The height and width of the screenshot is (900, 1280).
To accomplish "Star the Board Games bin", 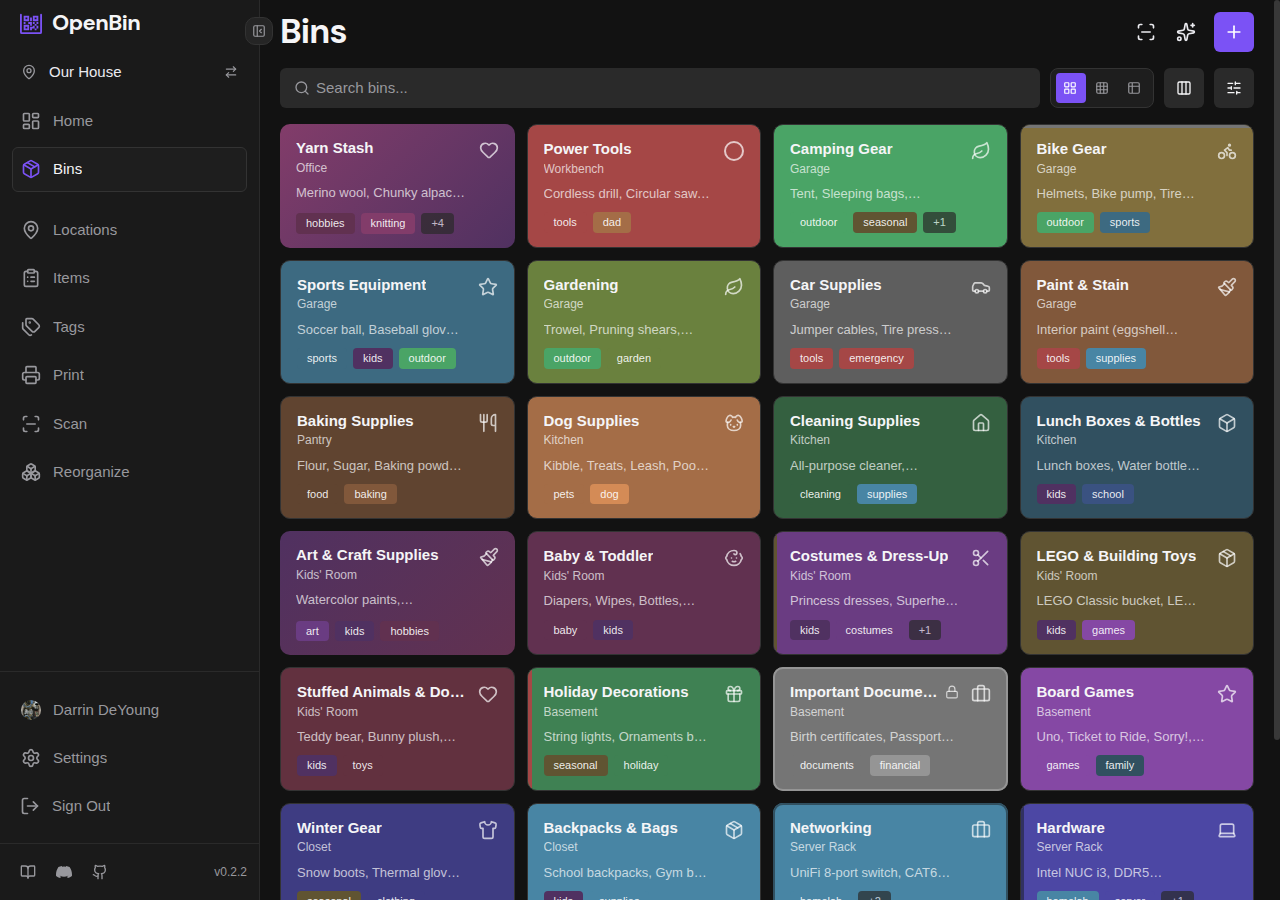I will [x=1227, y=693].
